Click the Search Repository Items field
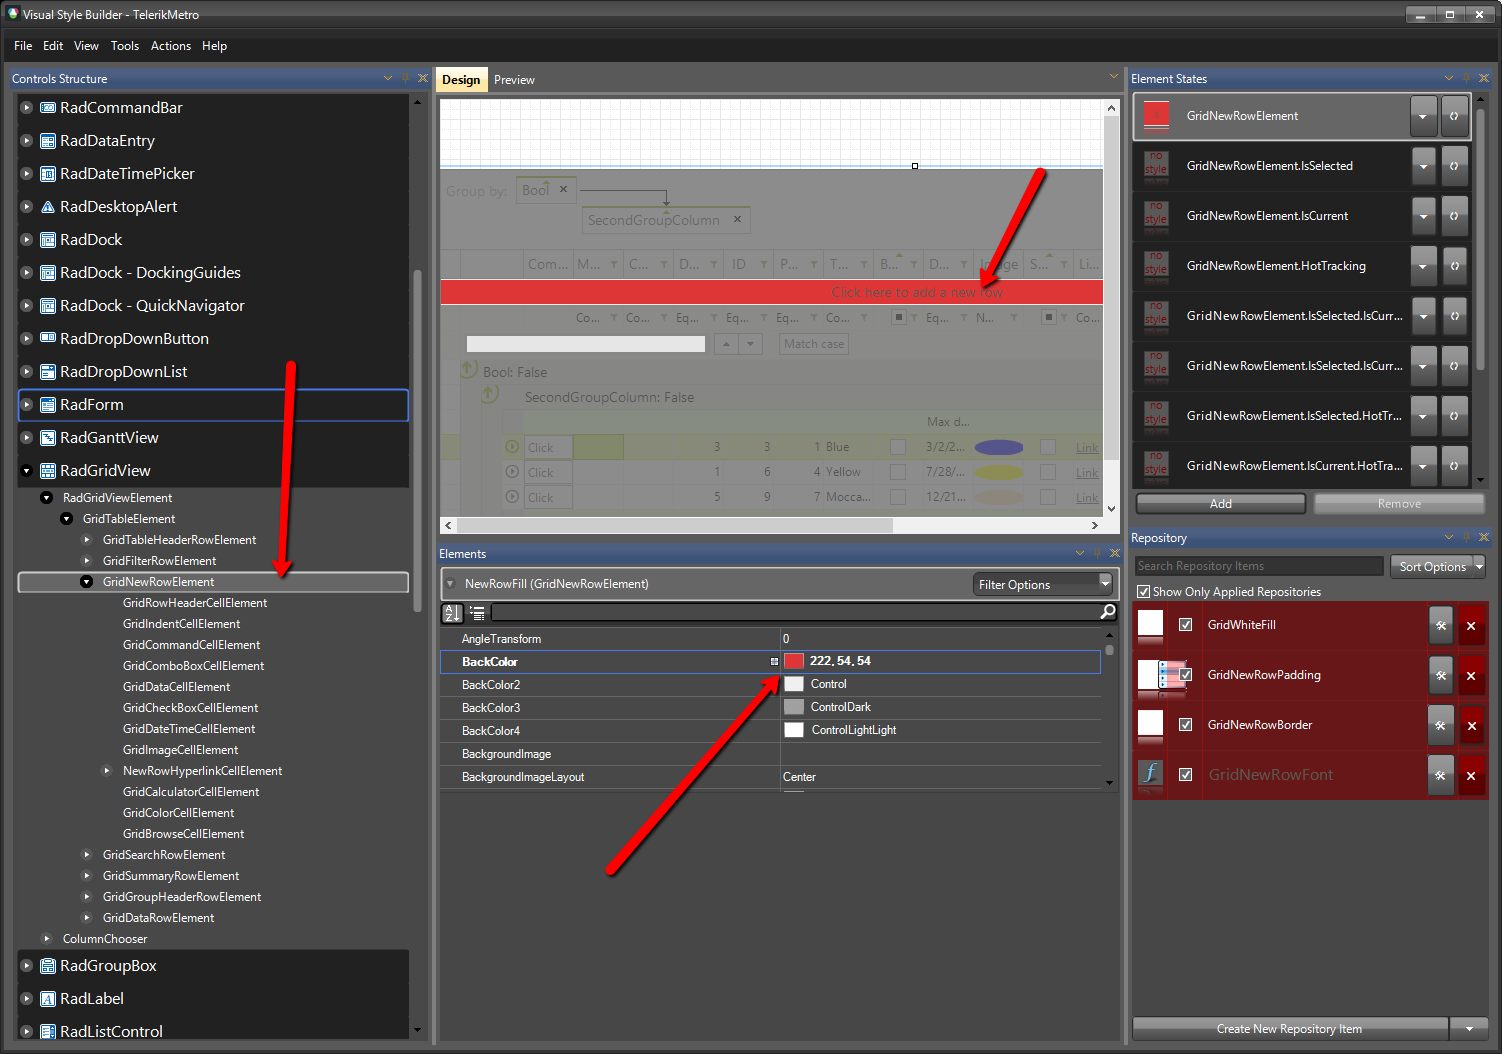This screenshot has height=1054, width=1502. pos(1259,566)
